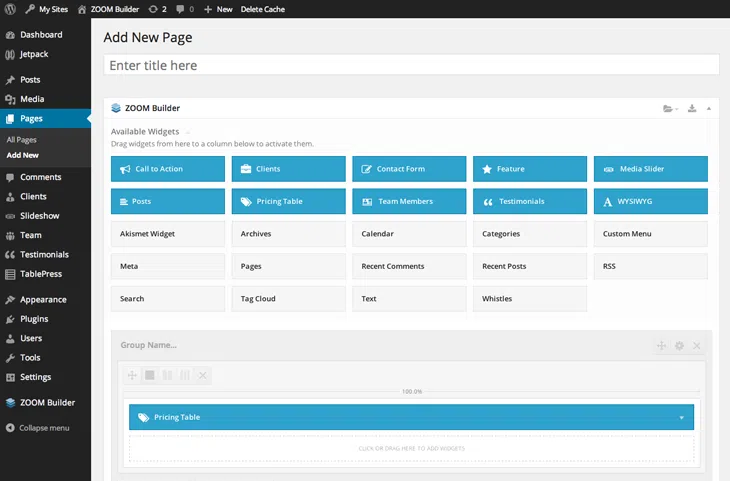Remove the group with its X icon

(x=697, y=346)
